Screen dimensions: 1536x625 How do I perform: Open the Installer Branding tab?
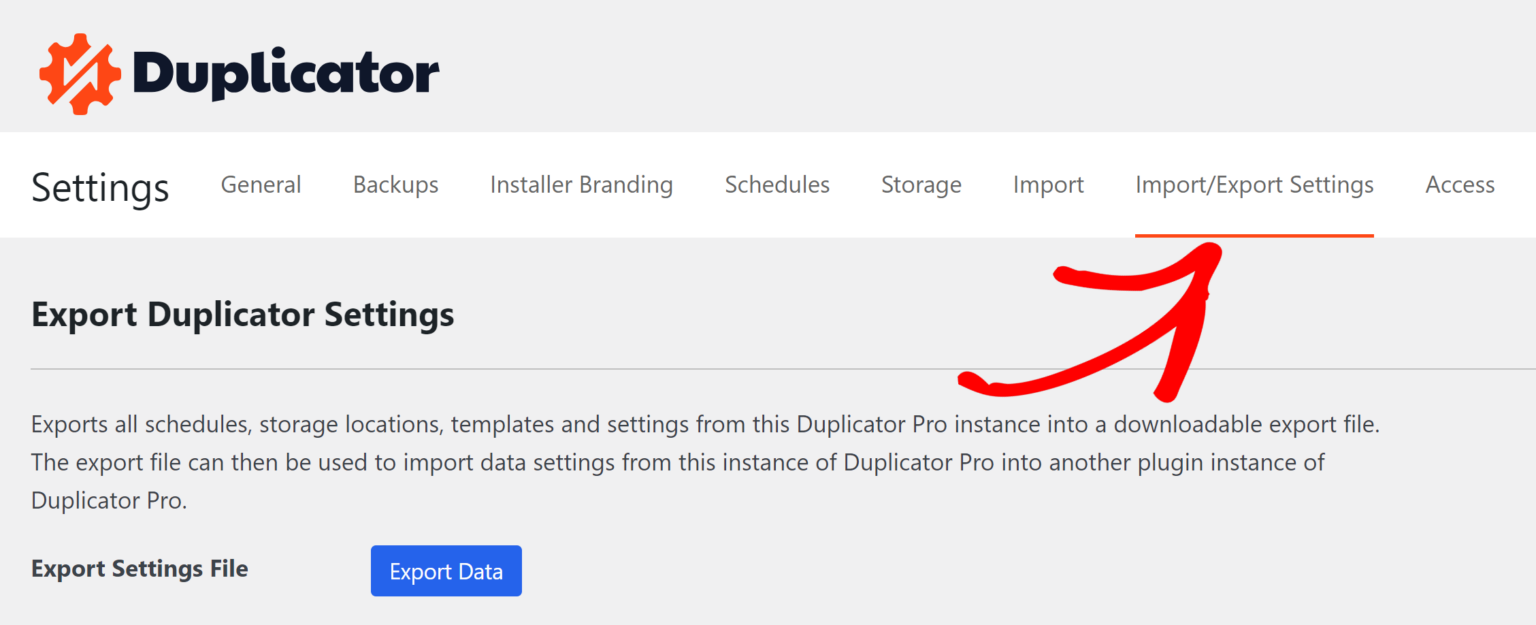point(581,185)
